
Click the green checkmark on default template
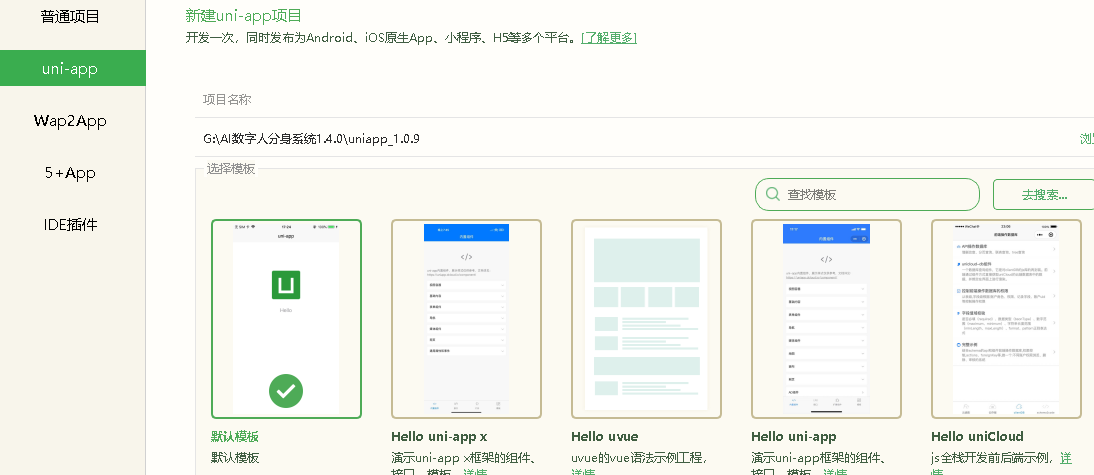pos(286,390)
